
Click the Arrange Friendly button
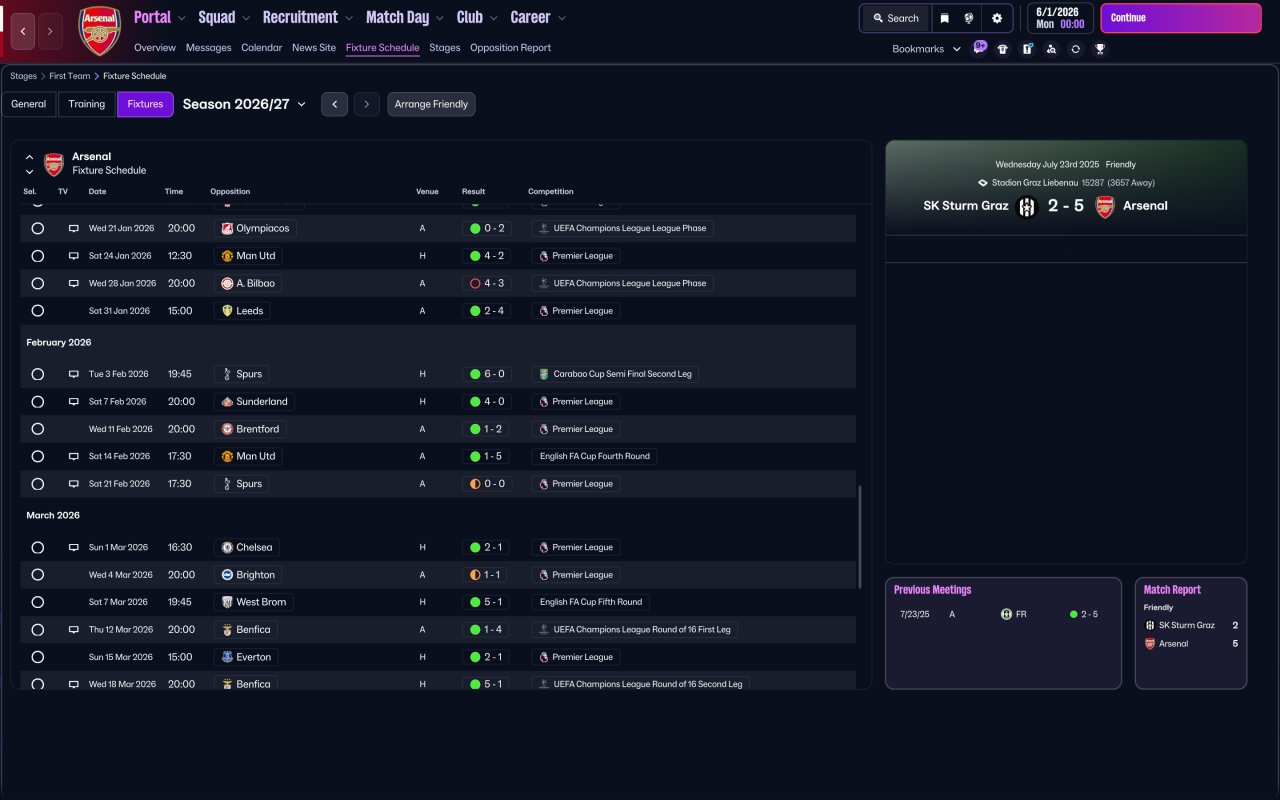pos(431,104)
